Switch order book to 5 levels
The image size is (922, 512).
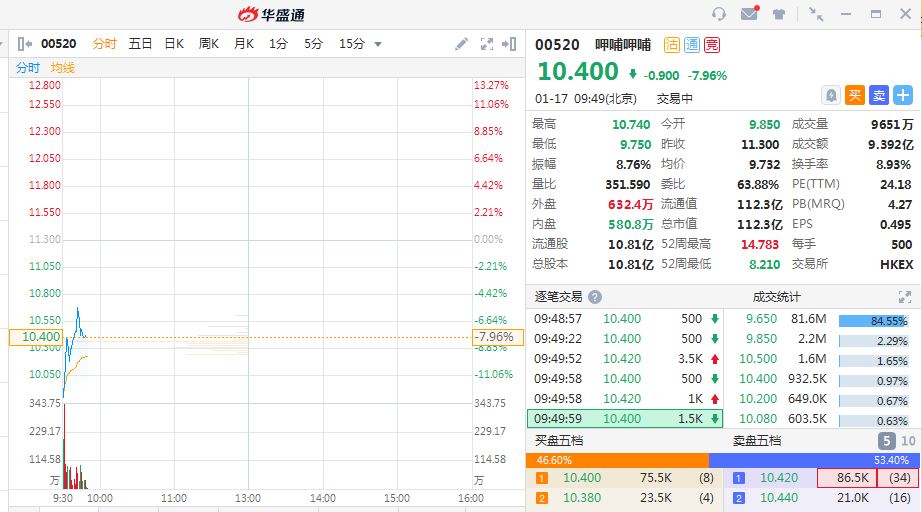pos(886,441)
